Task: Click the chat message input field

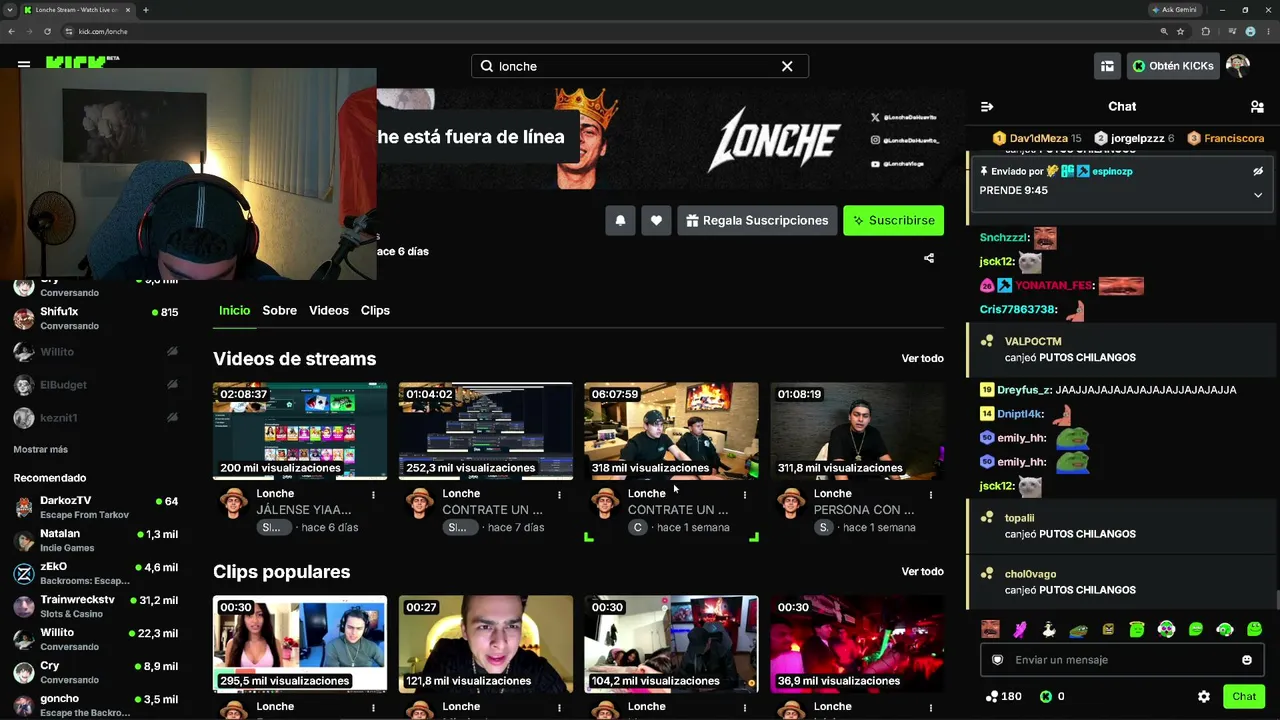Action: (x=1121, y=660)
